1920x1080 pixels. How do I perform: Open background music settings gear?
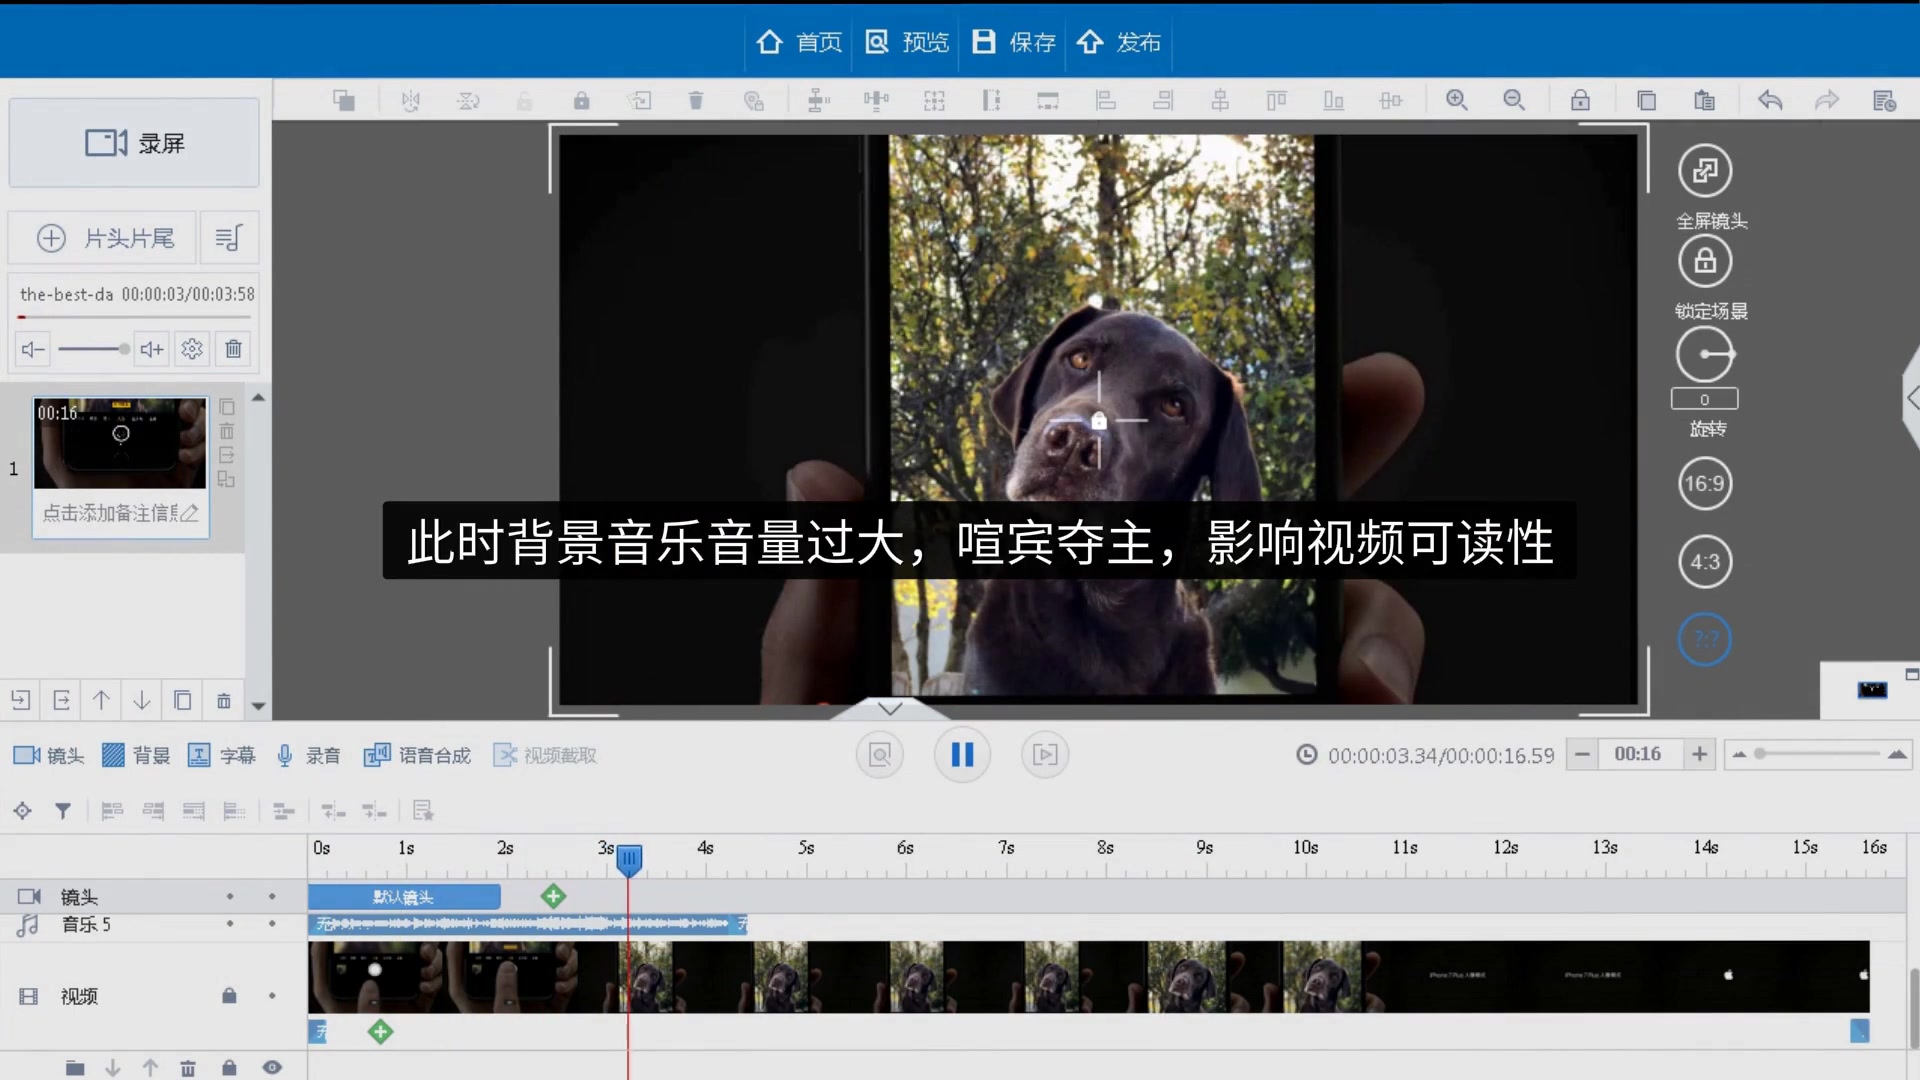coord(192,349)
